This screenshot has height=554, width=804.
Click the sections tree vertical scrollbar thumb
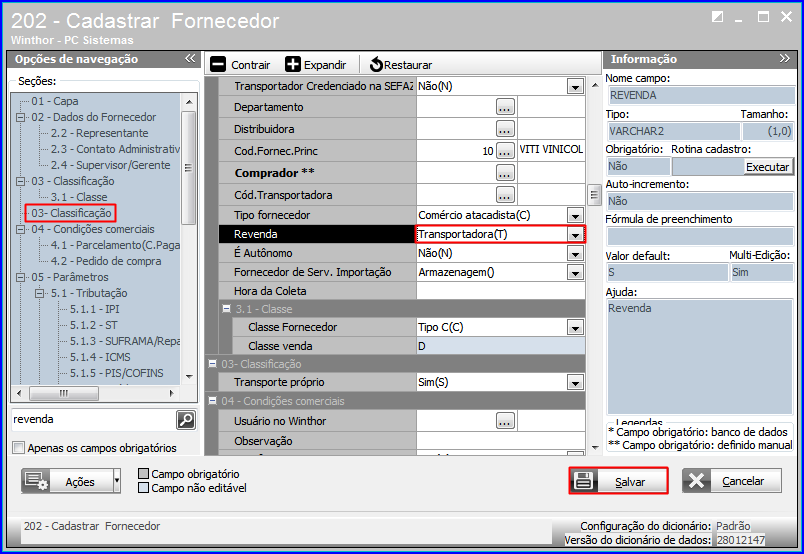click(x=188, y=167)
